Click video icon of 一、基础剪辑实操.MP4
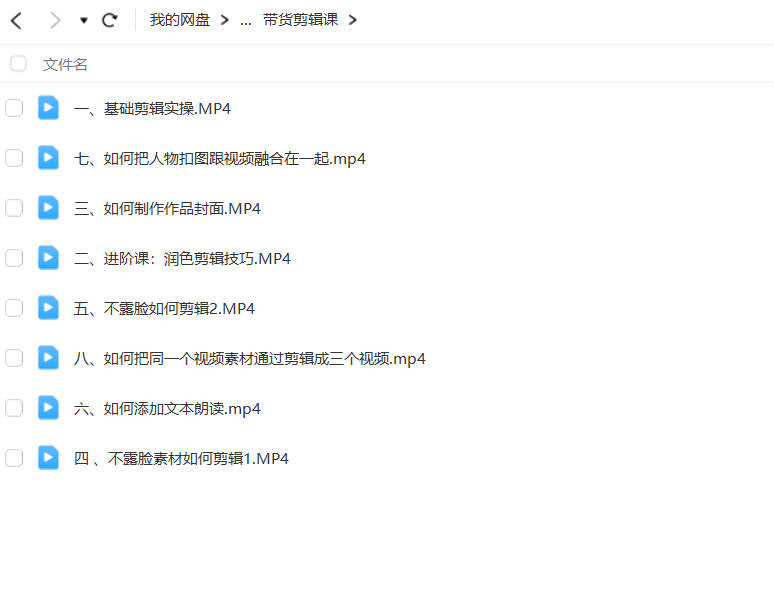Screen dimensions: 774x599 click(48, 108)
